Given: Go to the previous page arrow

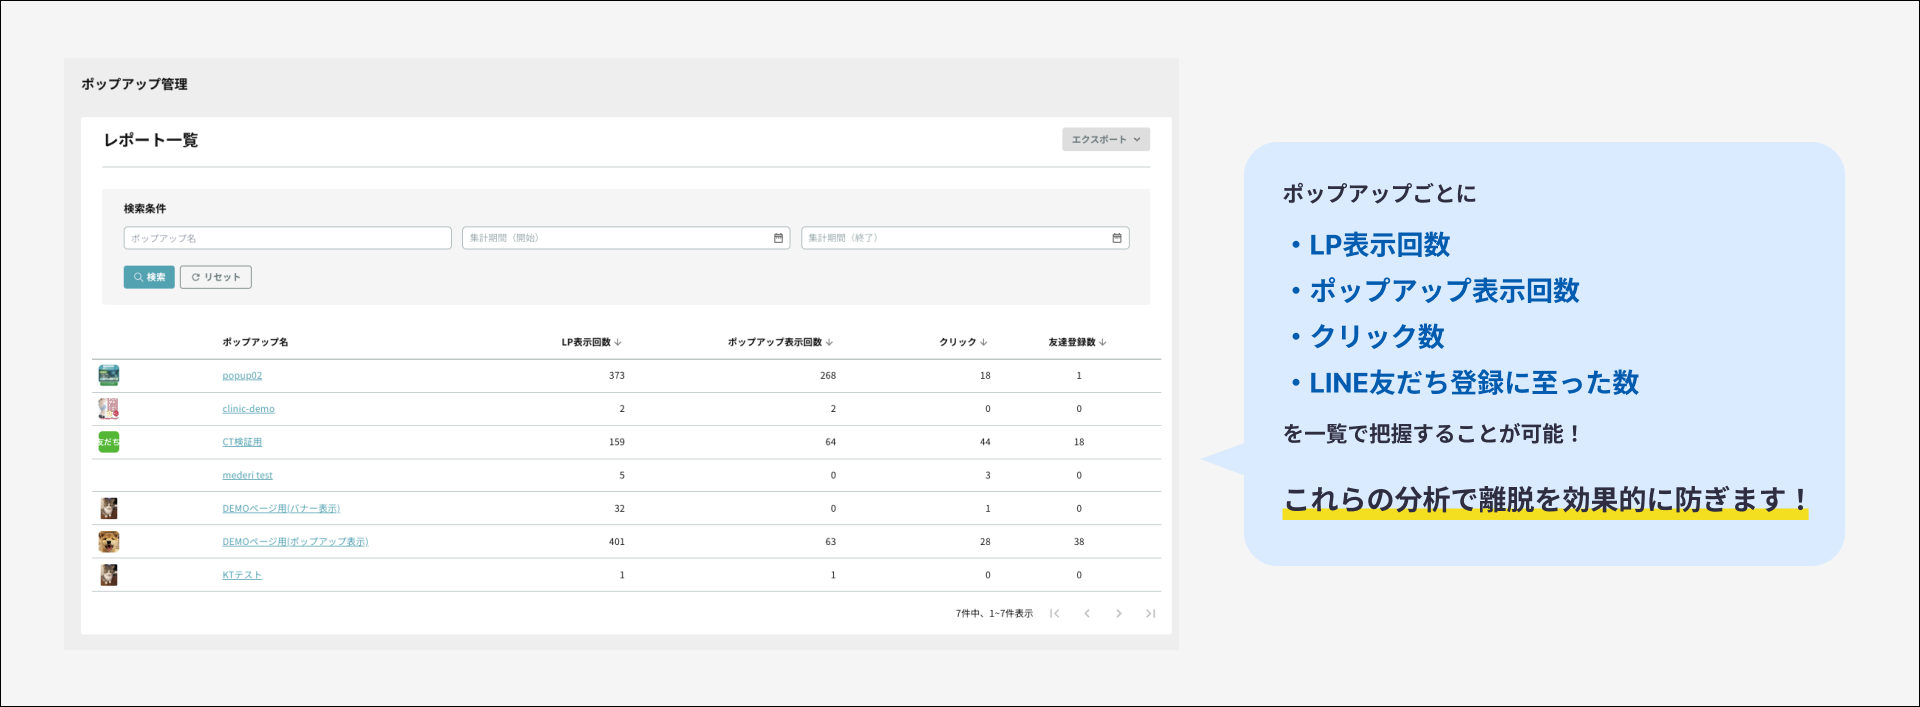Looking at the screenshot, I should pyautogui.click(x=1087, y=613).
